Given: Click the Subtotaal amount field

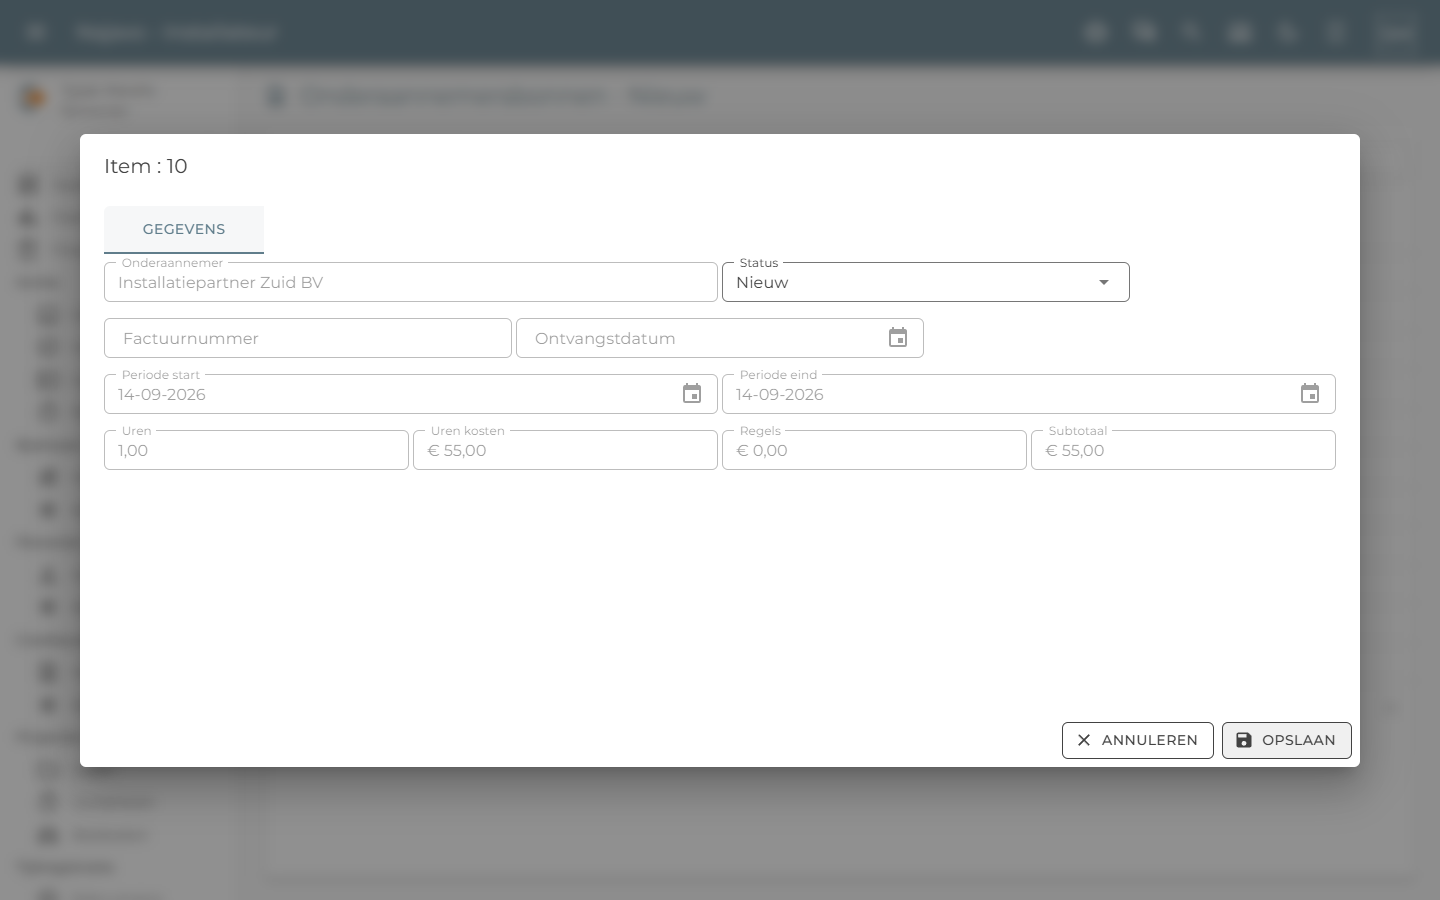Looking at the screenshot, I should click(1183, 450).
